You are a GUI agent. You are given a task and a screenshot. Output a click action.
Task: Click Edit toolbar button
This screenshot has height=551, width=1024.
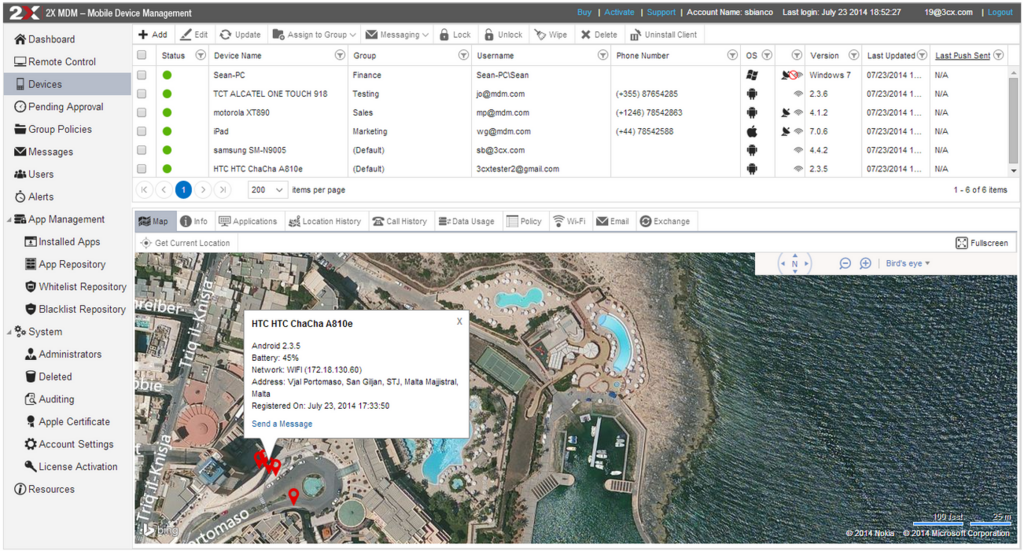click(x=194, y=35)
